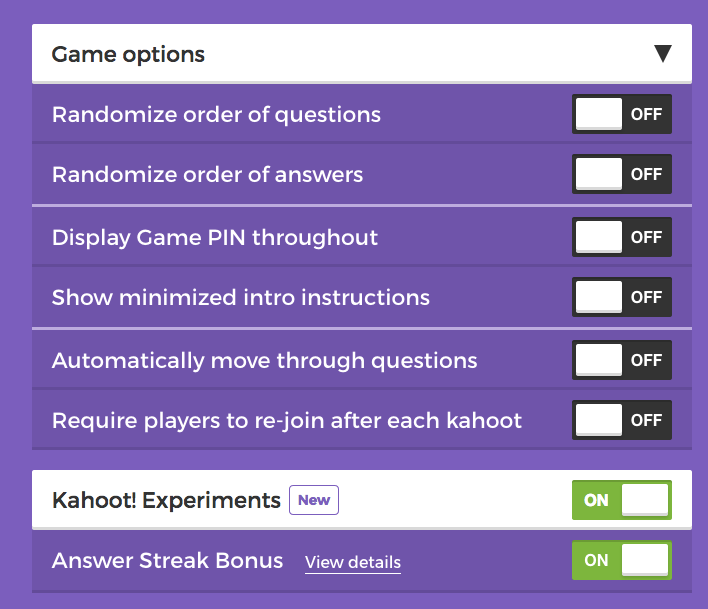This screenshot has height=609, width=708.
Task: Open the View details link
Action: [353, 563]
